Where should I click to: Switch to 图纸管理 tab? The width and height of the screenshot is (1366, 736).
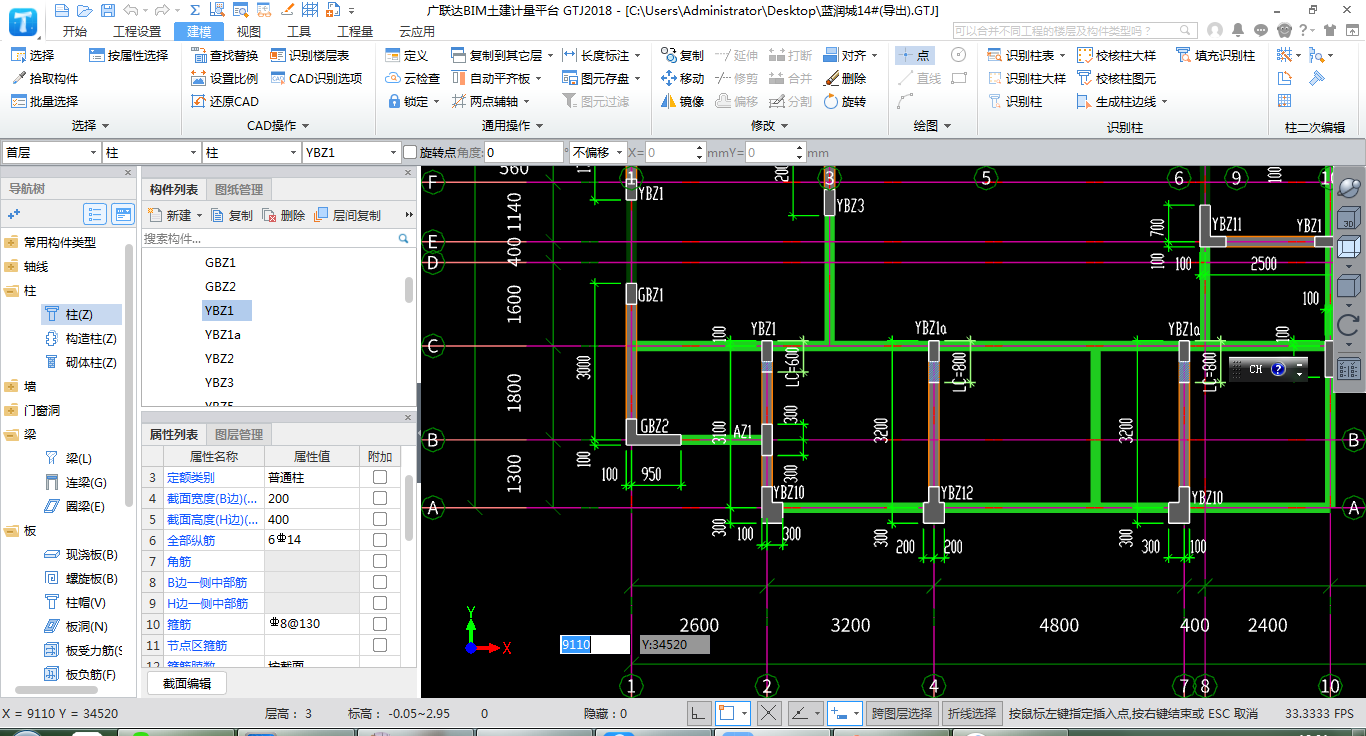pyautogui.click(x=239, y=190)
